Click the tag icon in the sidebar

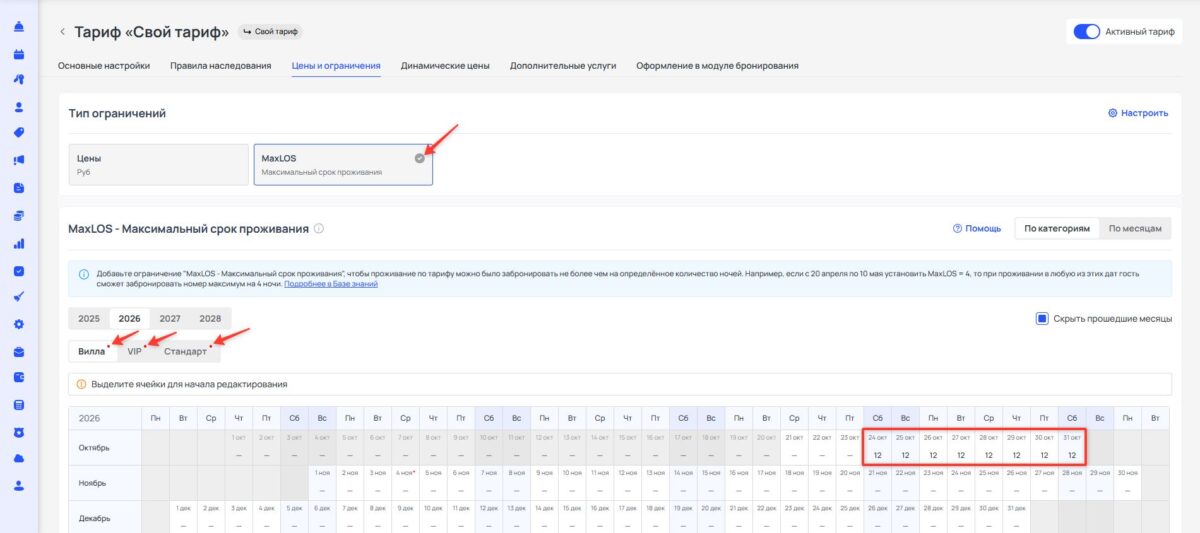(19, 133)
